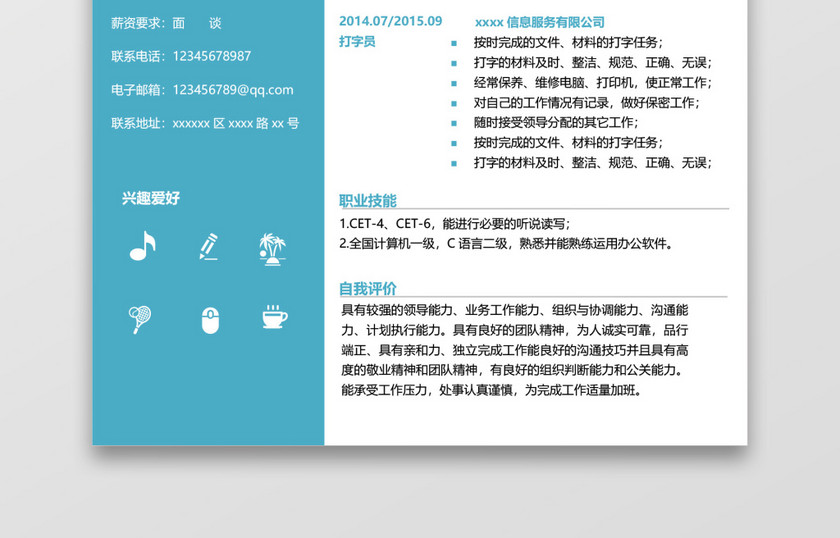Click the pencil writing hobby icon

pos(209,246)
